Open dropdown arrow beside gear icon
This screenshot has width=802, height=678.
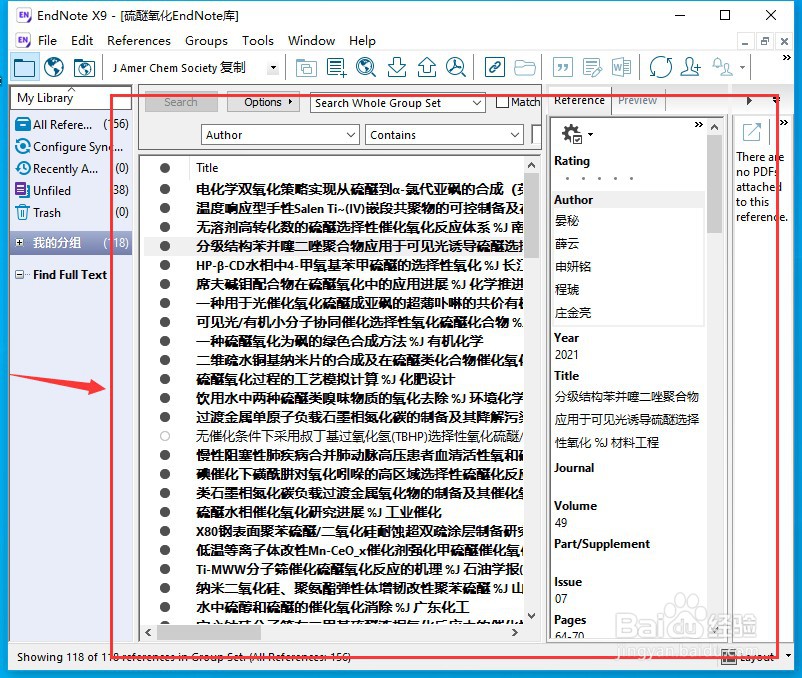[590, 134]
